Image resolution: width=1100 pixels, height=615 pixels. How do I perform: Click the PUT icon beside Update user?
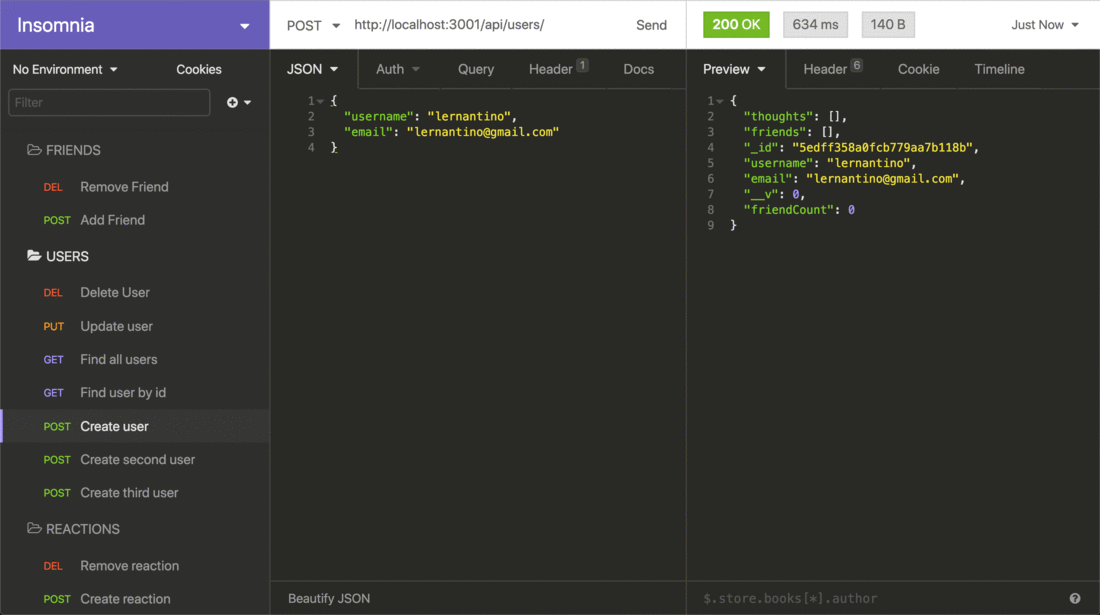click(x=53, y=326)
